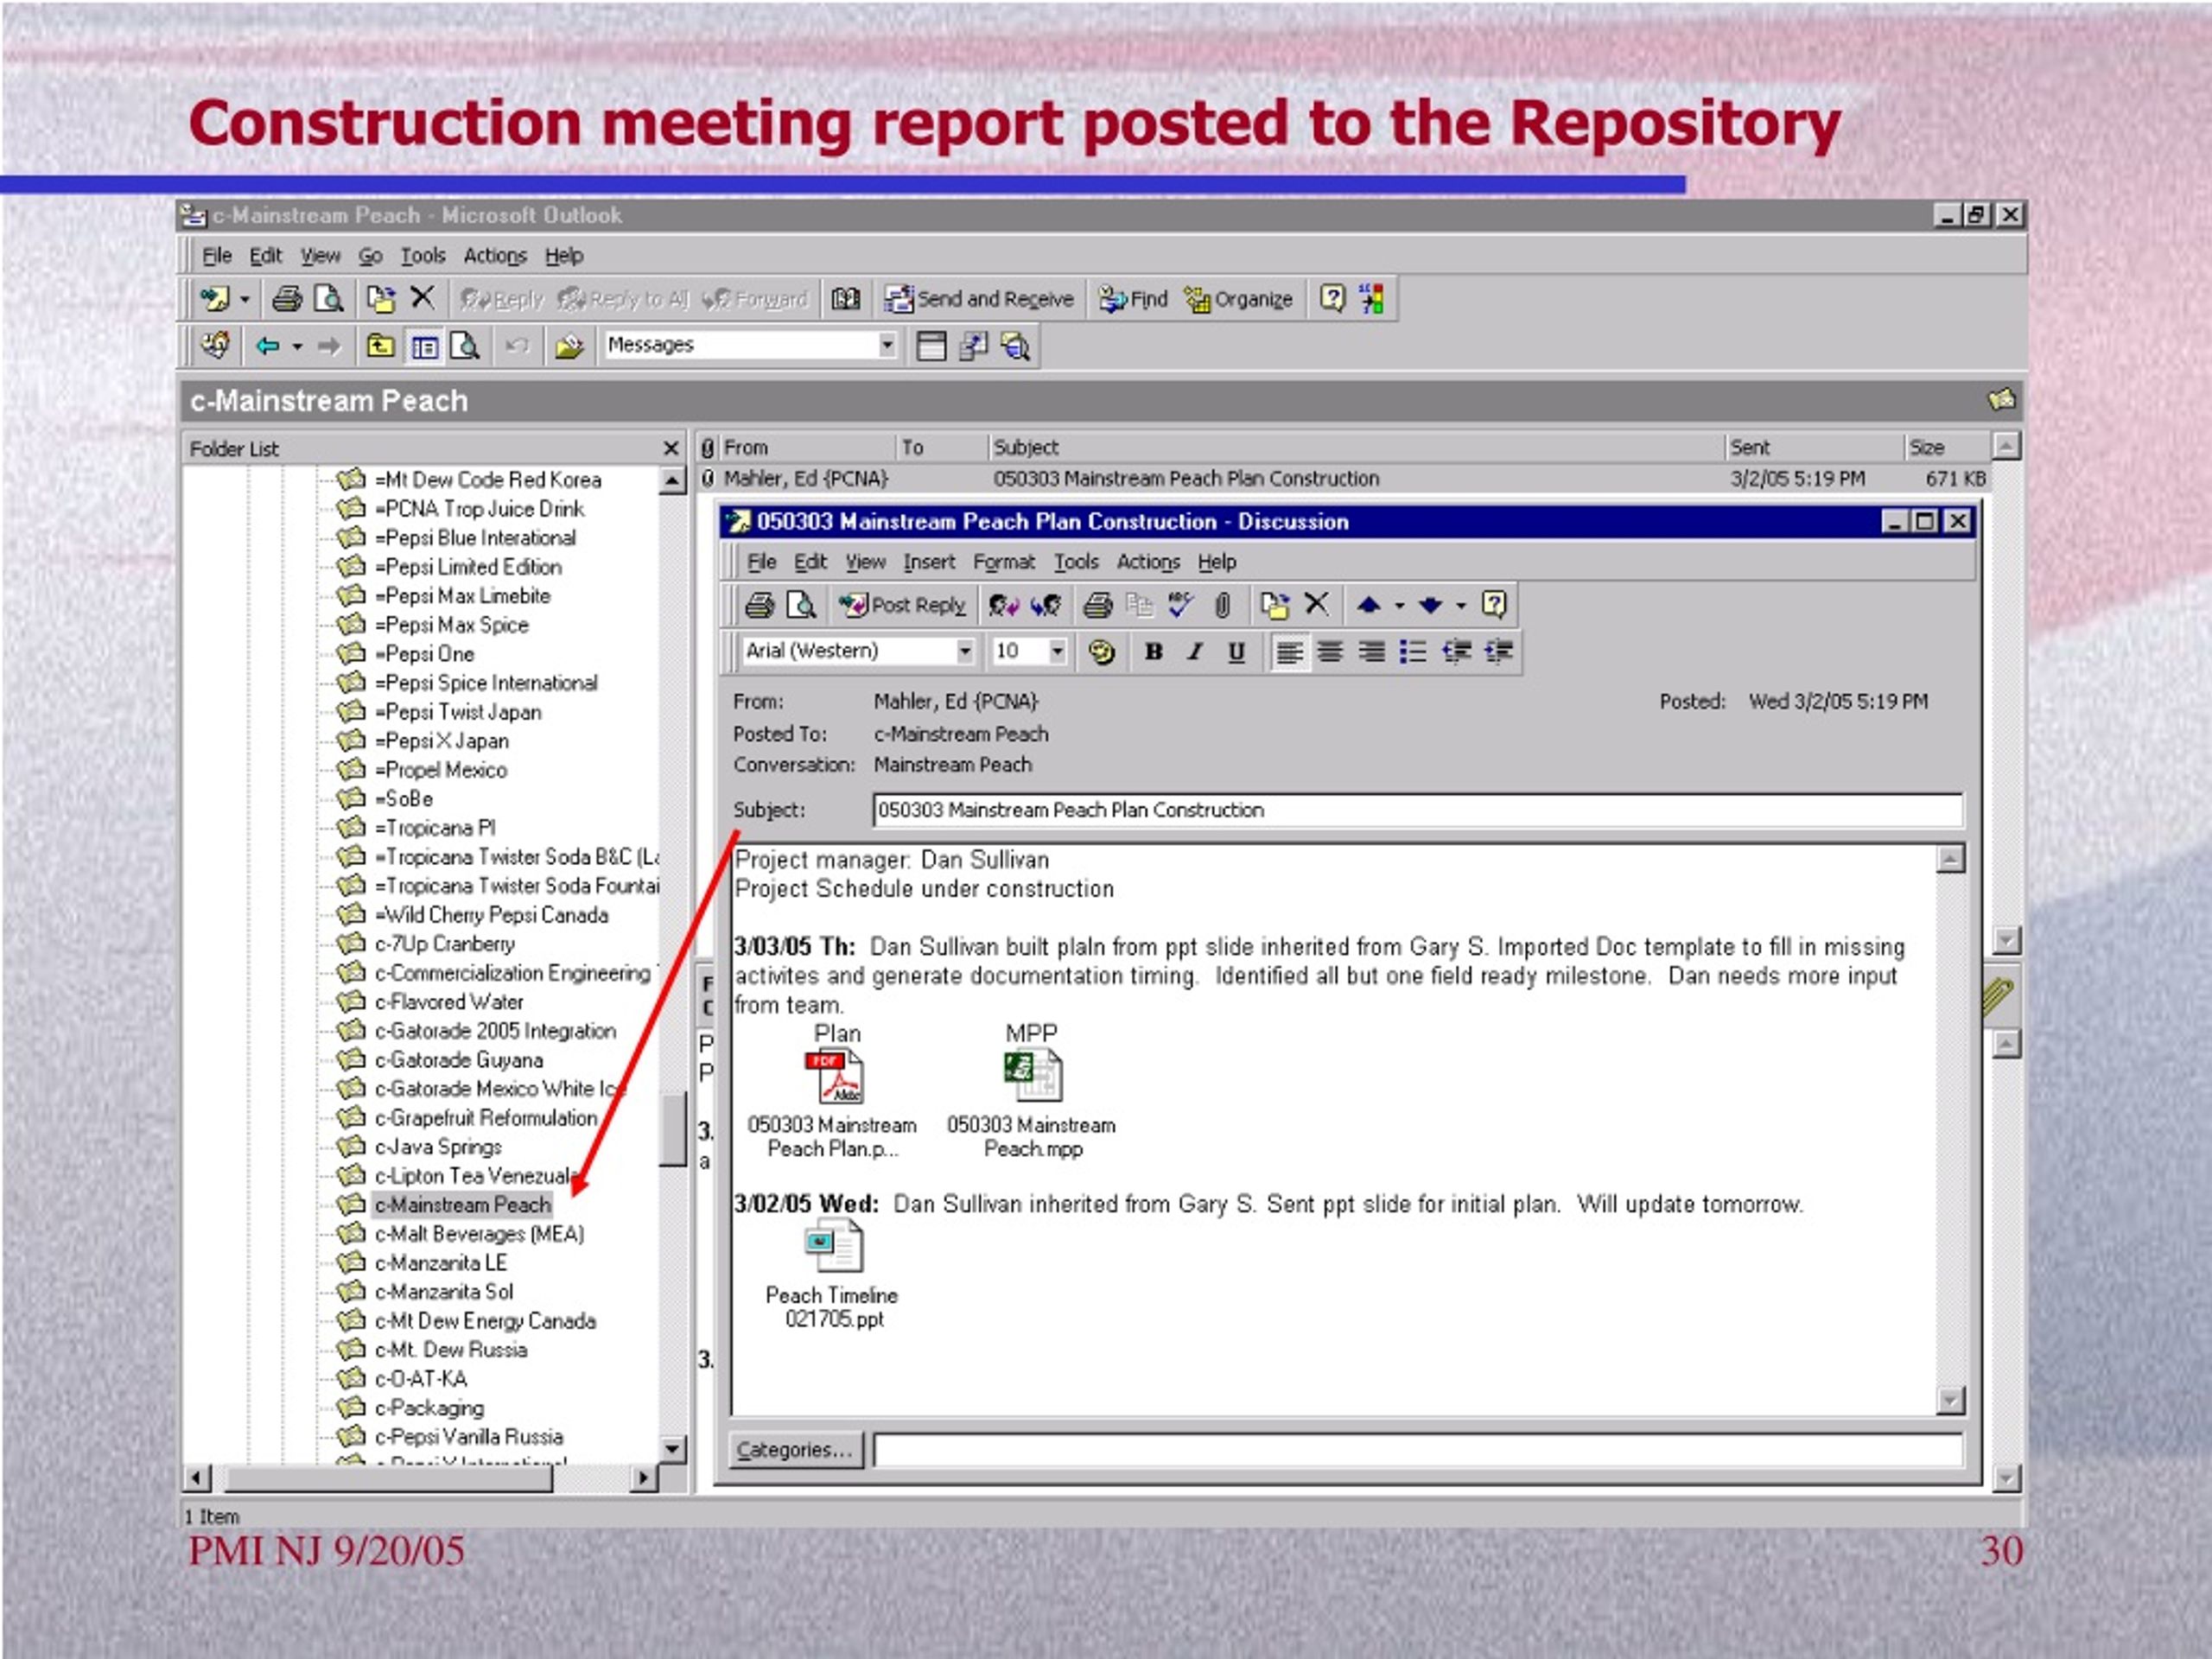Select the c-Gatorade Guyana folder
Image resolution: width=2212 pixels, height=1659 pixels.
click(x=459, y=1060)
